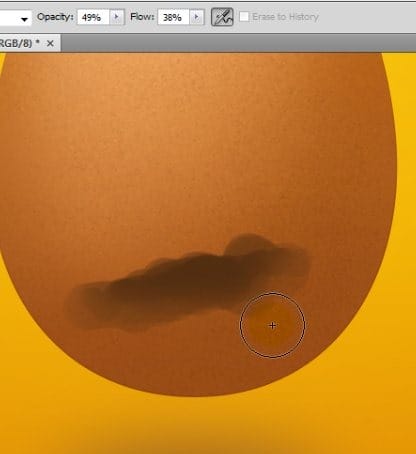Click the brush cursor crosshair on the egg
This screenshot has height=454, width=416.
click(272, 325)
